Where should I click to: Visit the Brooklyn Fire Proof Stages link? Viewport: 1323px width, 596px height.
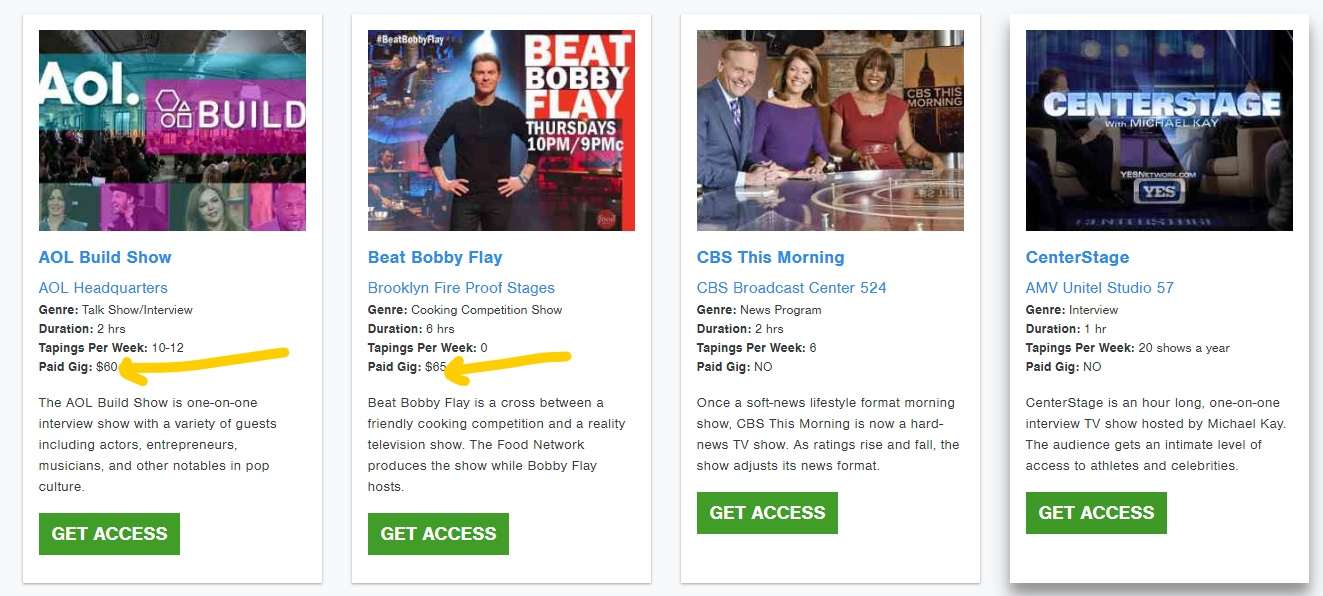click(x=461, y=288)
